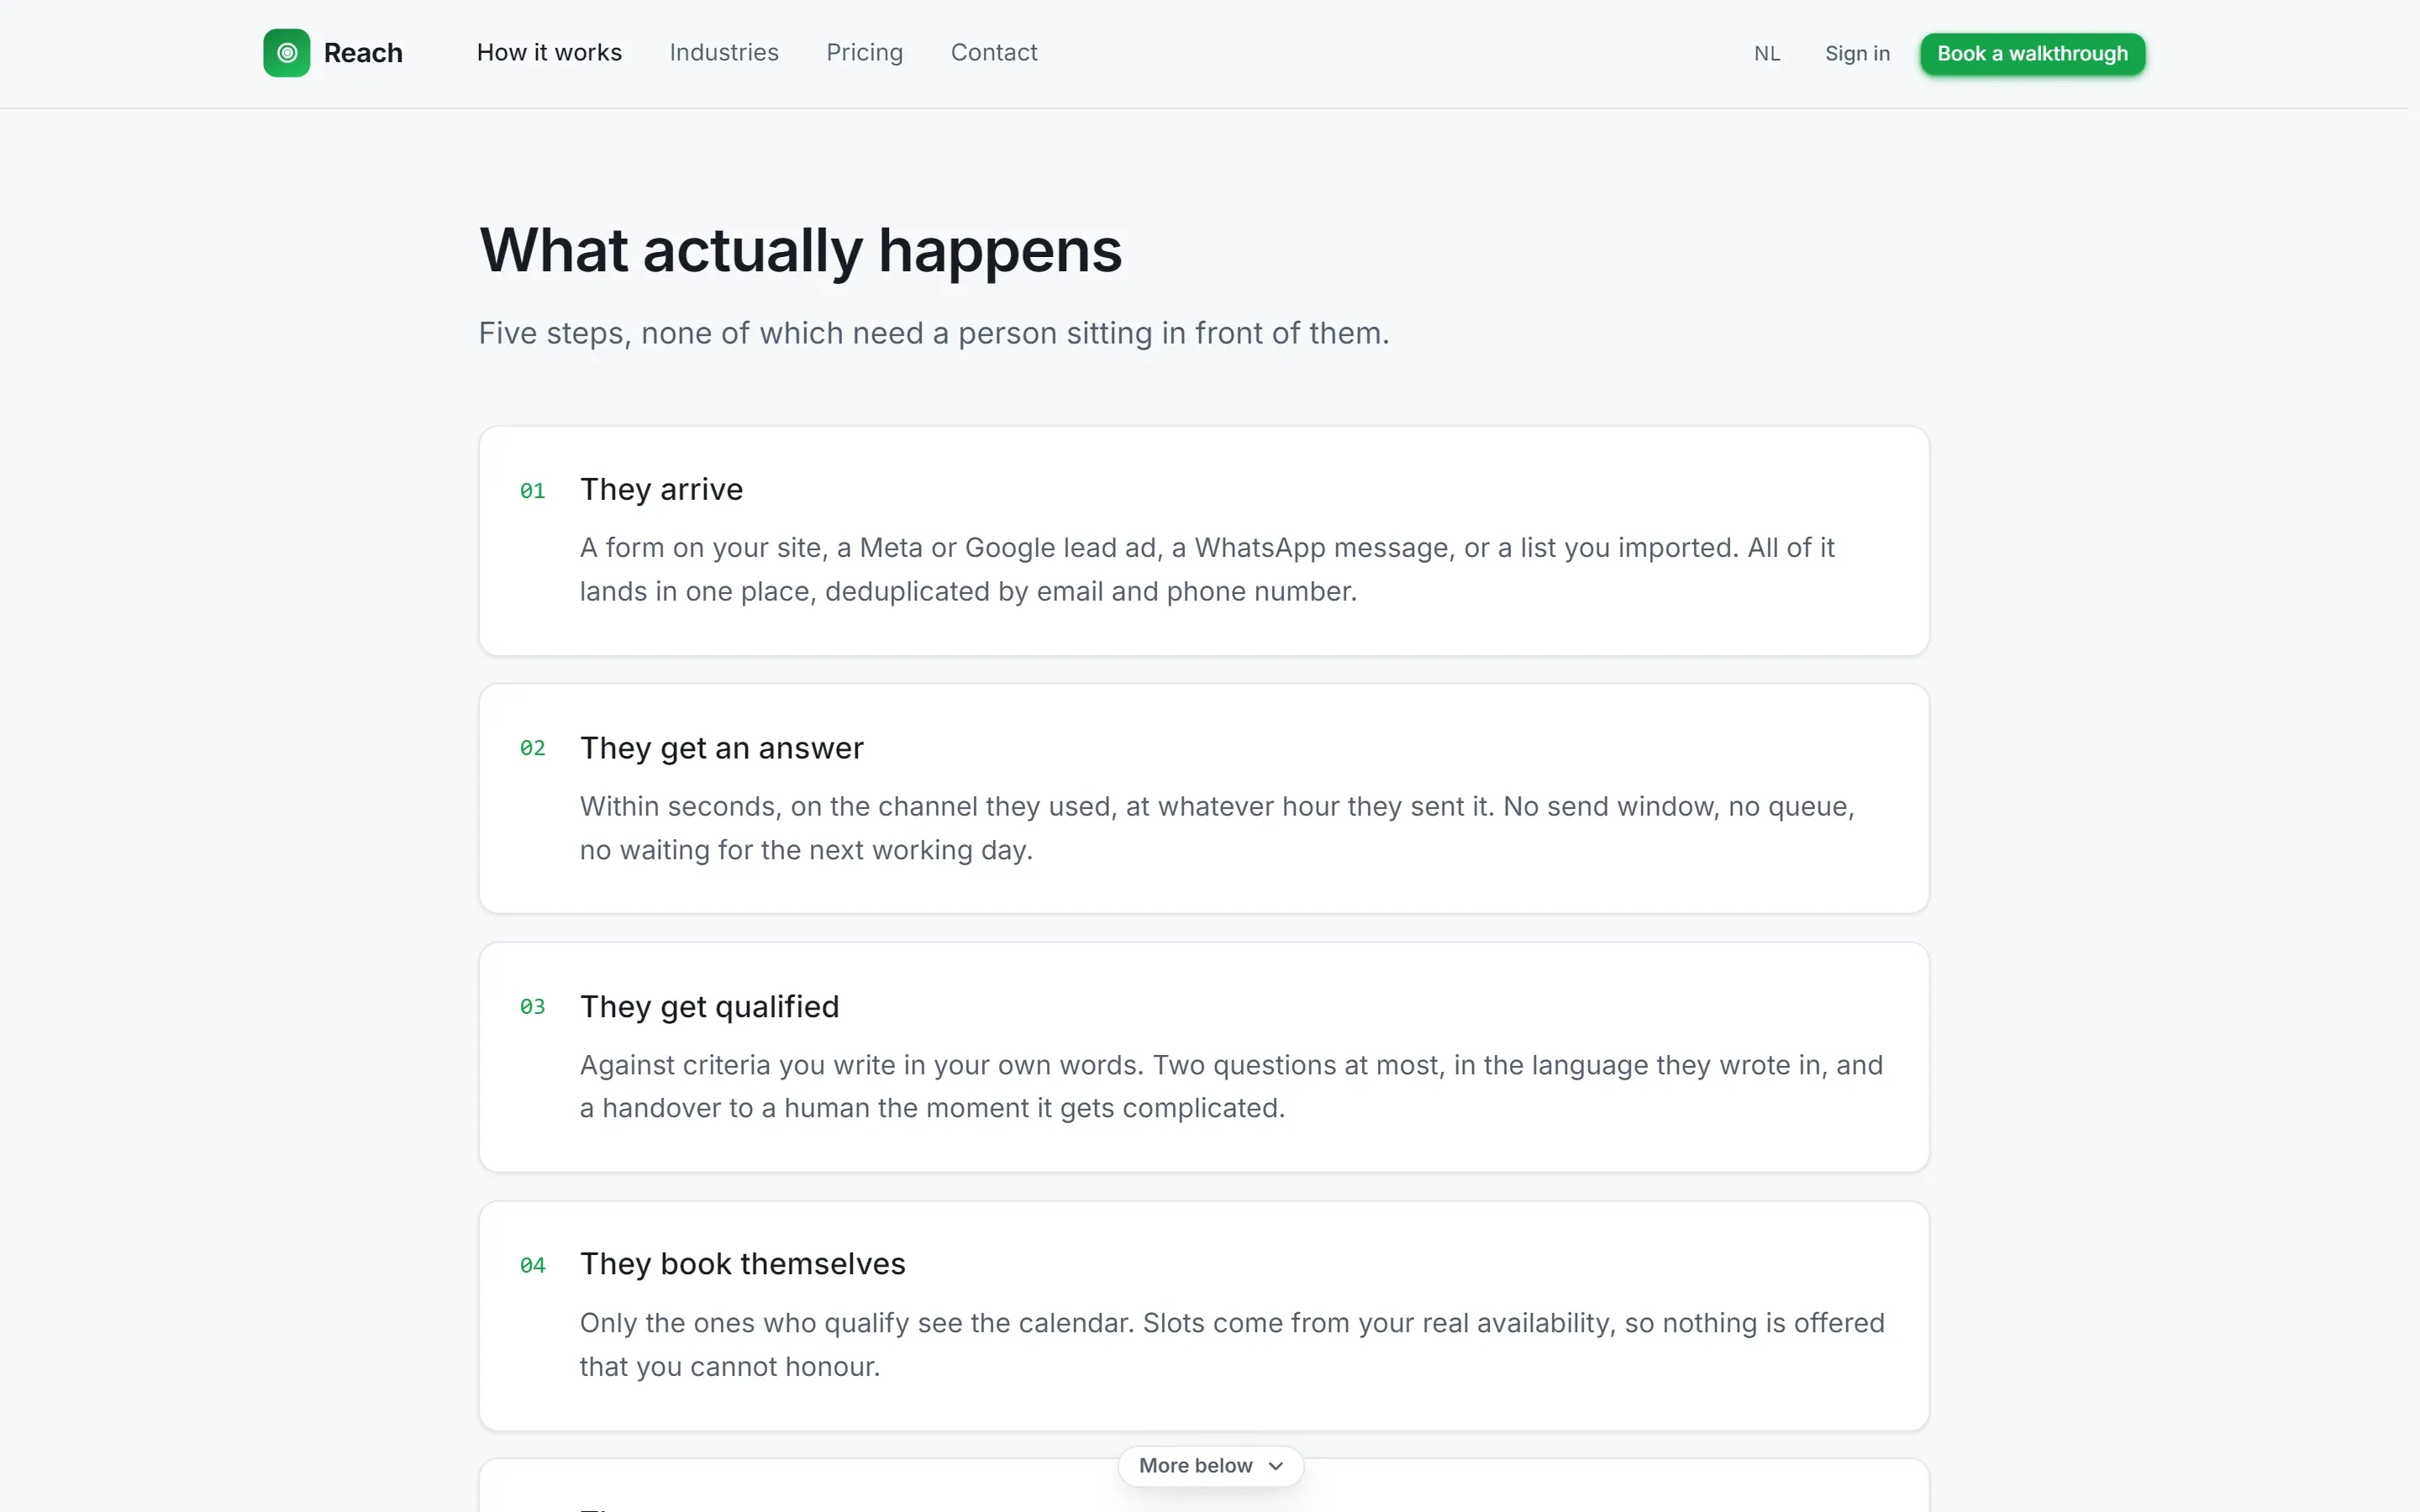The width and height of the screenshot is (2420, 1512).
Task: Select the Contact nav link
Action: point(993,52)
